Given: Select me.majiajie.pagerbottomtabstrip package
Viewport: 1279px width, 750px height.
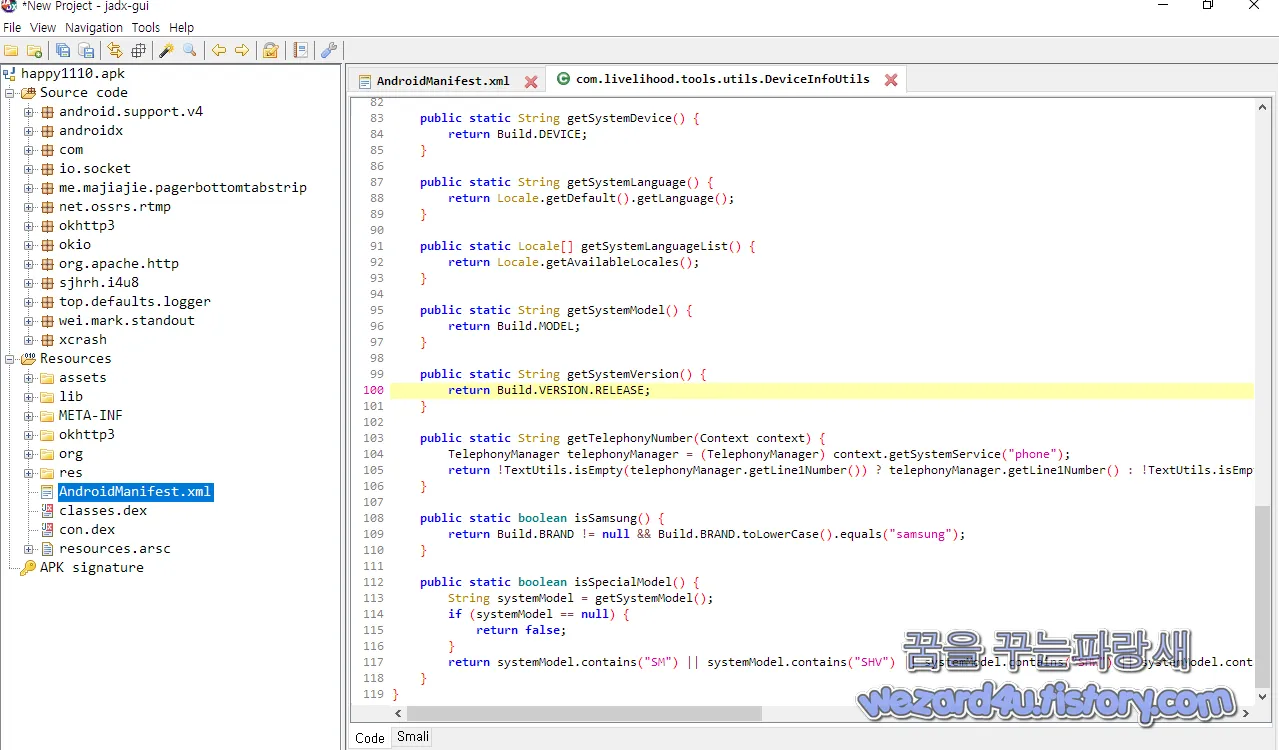Looking at the screenshot, I should click(183, 187).
